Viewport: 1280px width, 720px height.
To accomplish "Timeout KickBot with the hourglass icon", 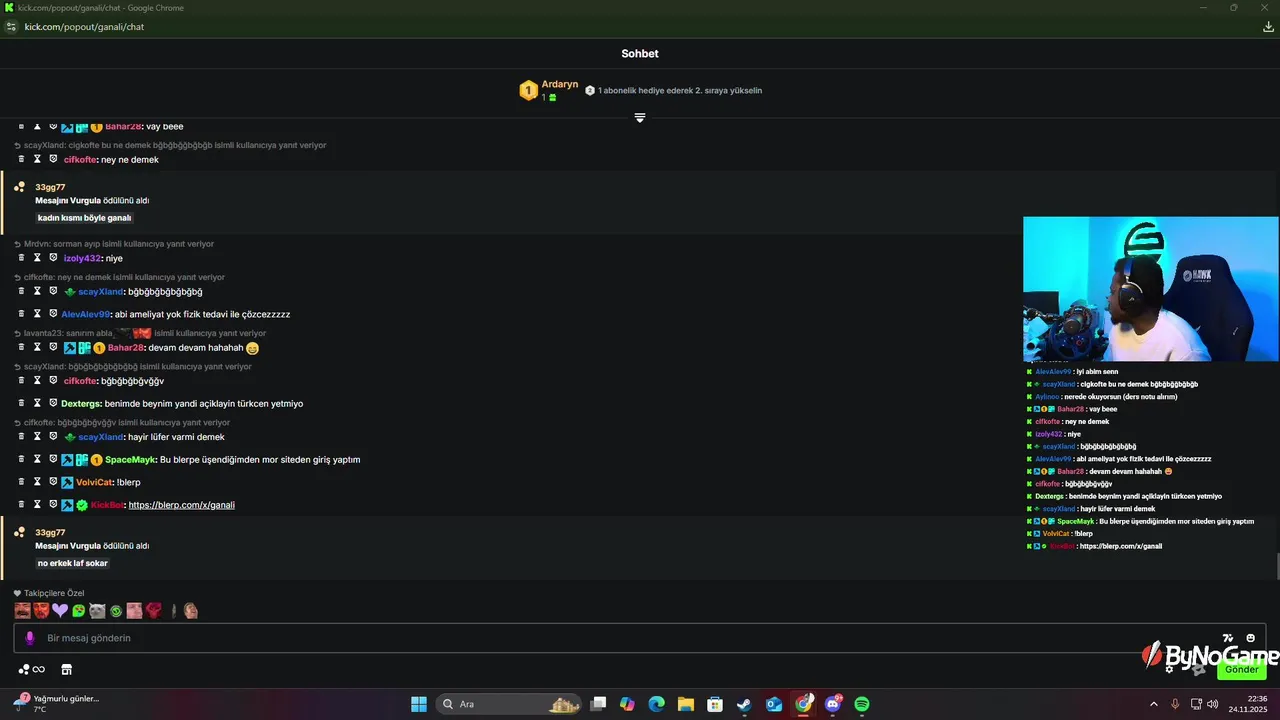I will click(x=37, y=504).
